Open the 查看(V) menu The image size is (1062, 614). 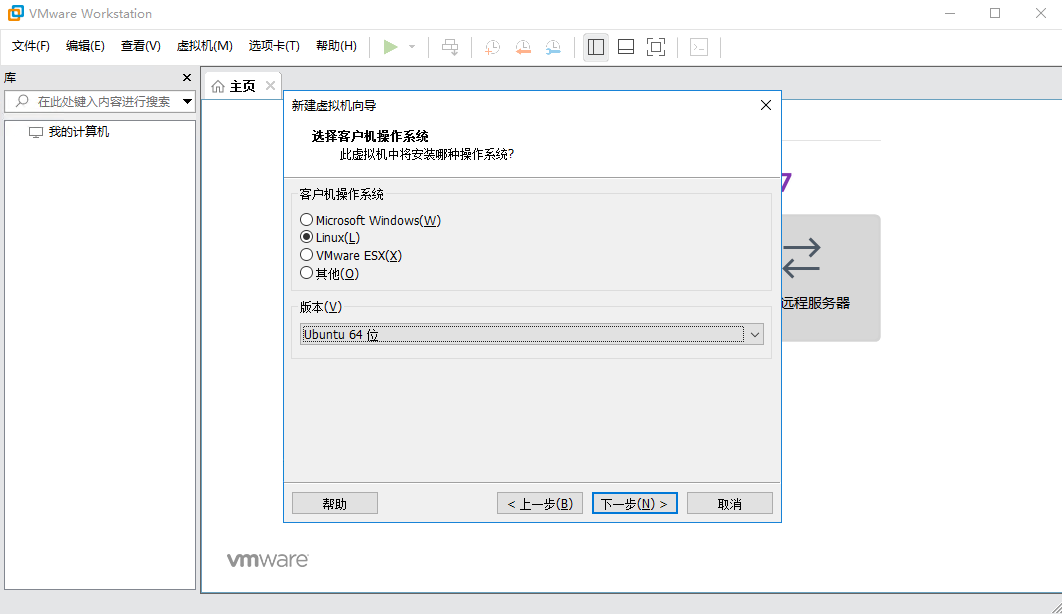click(141, 46)
